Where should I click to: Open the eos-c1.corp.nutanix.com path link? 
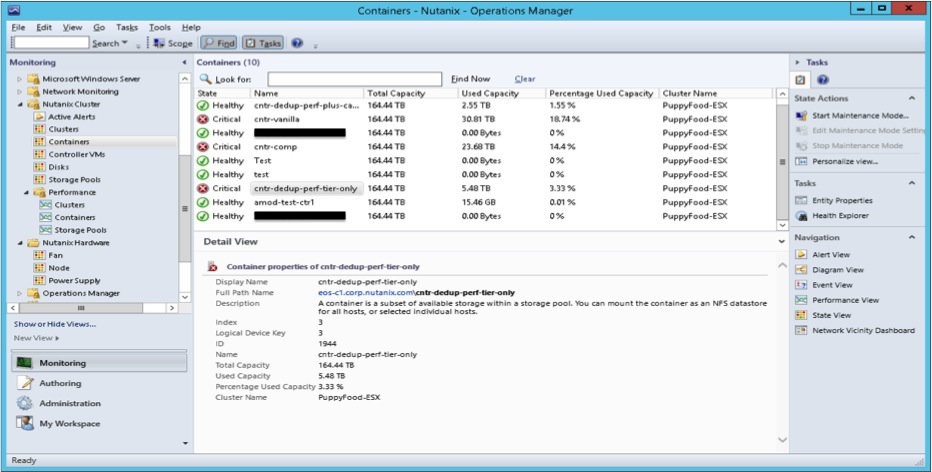(x=366, y=292)
